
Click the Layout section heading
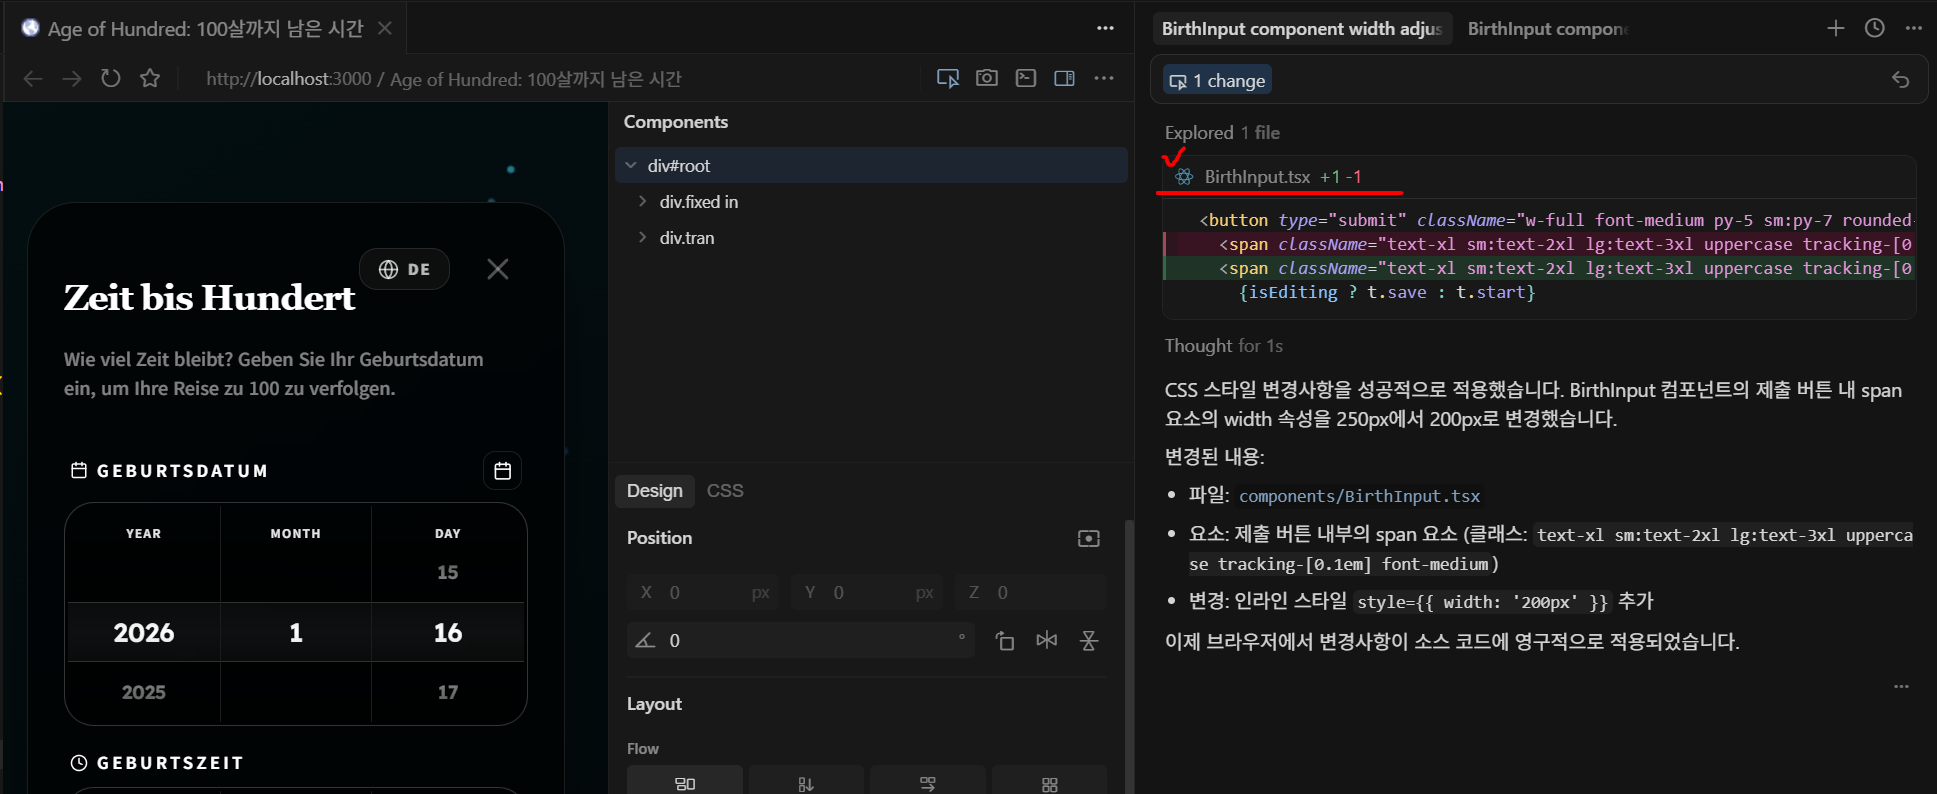point(654,704)
